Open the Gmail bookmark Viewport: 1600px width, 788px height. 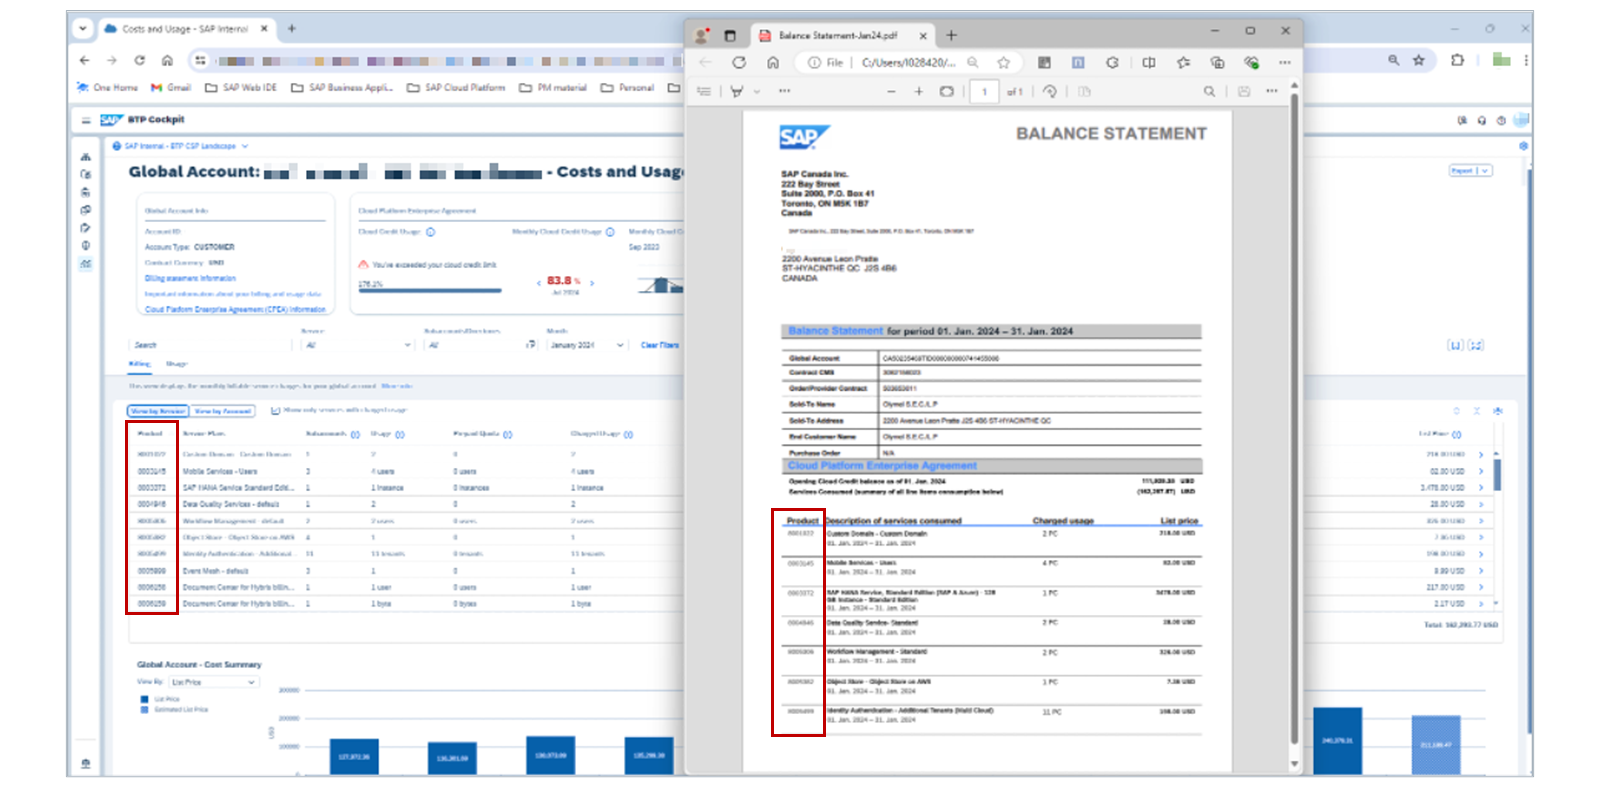(x=171, y=88)
